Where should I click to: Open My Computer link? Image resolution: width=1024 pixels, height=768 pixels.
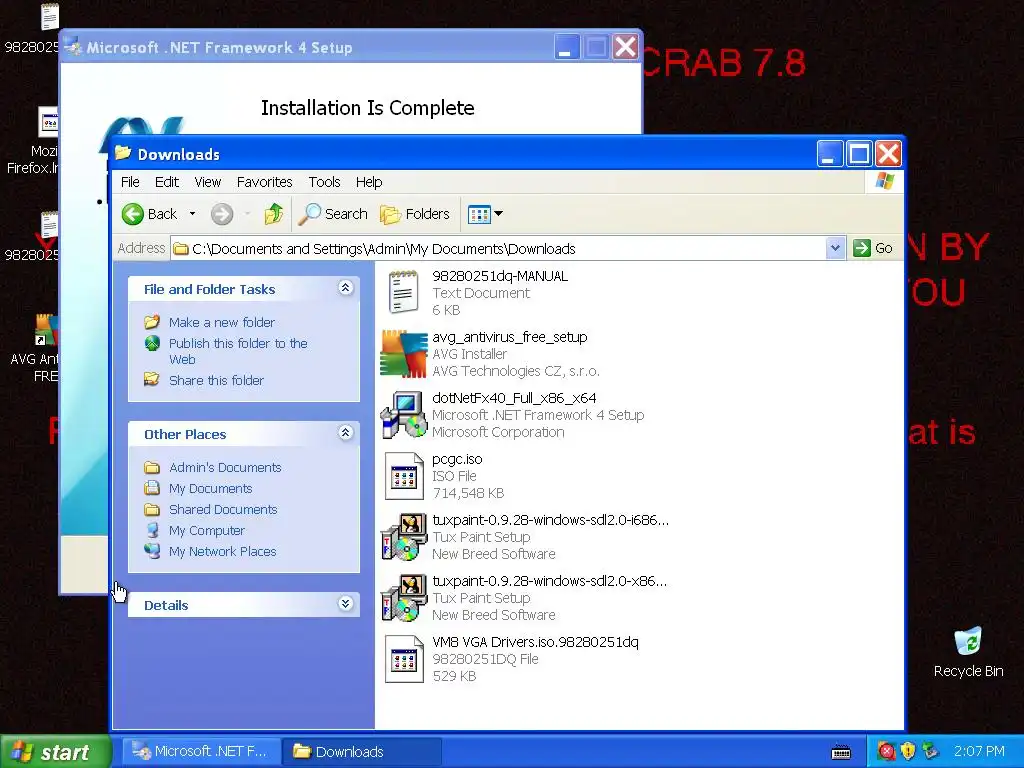pyautogui.click(x=206, y=530)
